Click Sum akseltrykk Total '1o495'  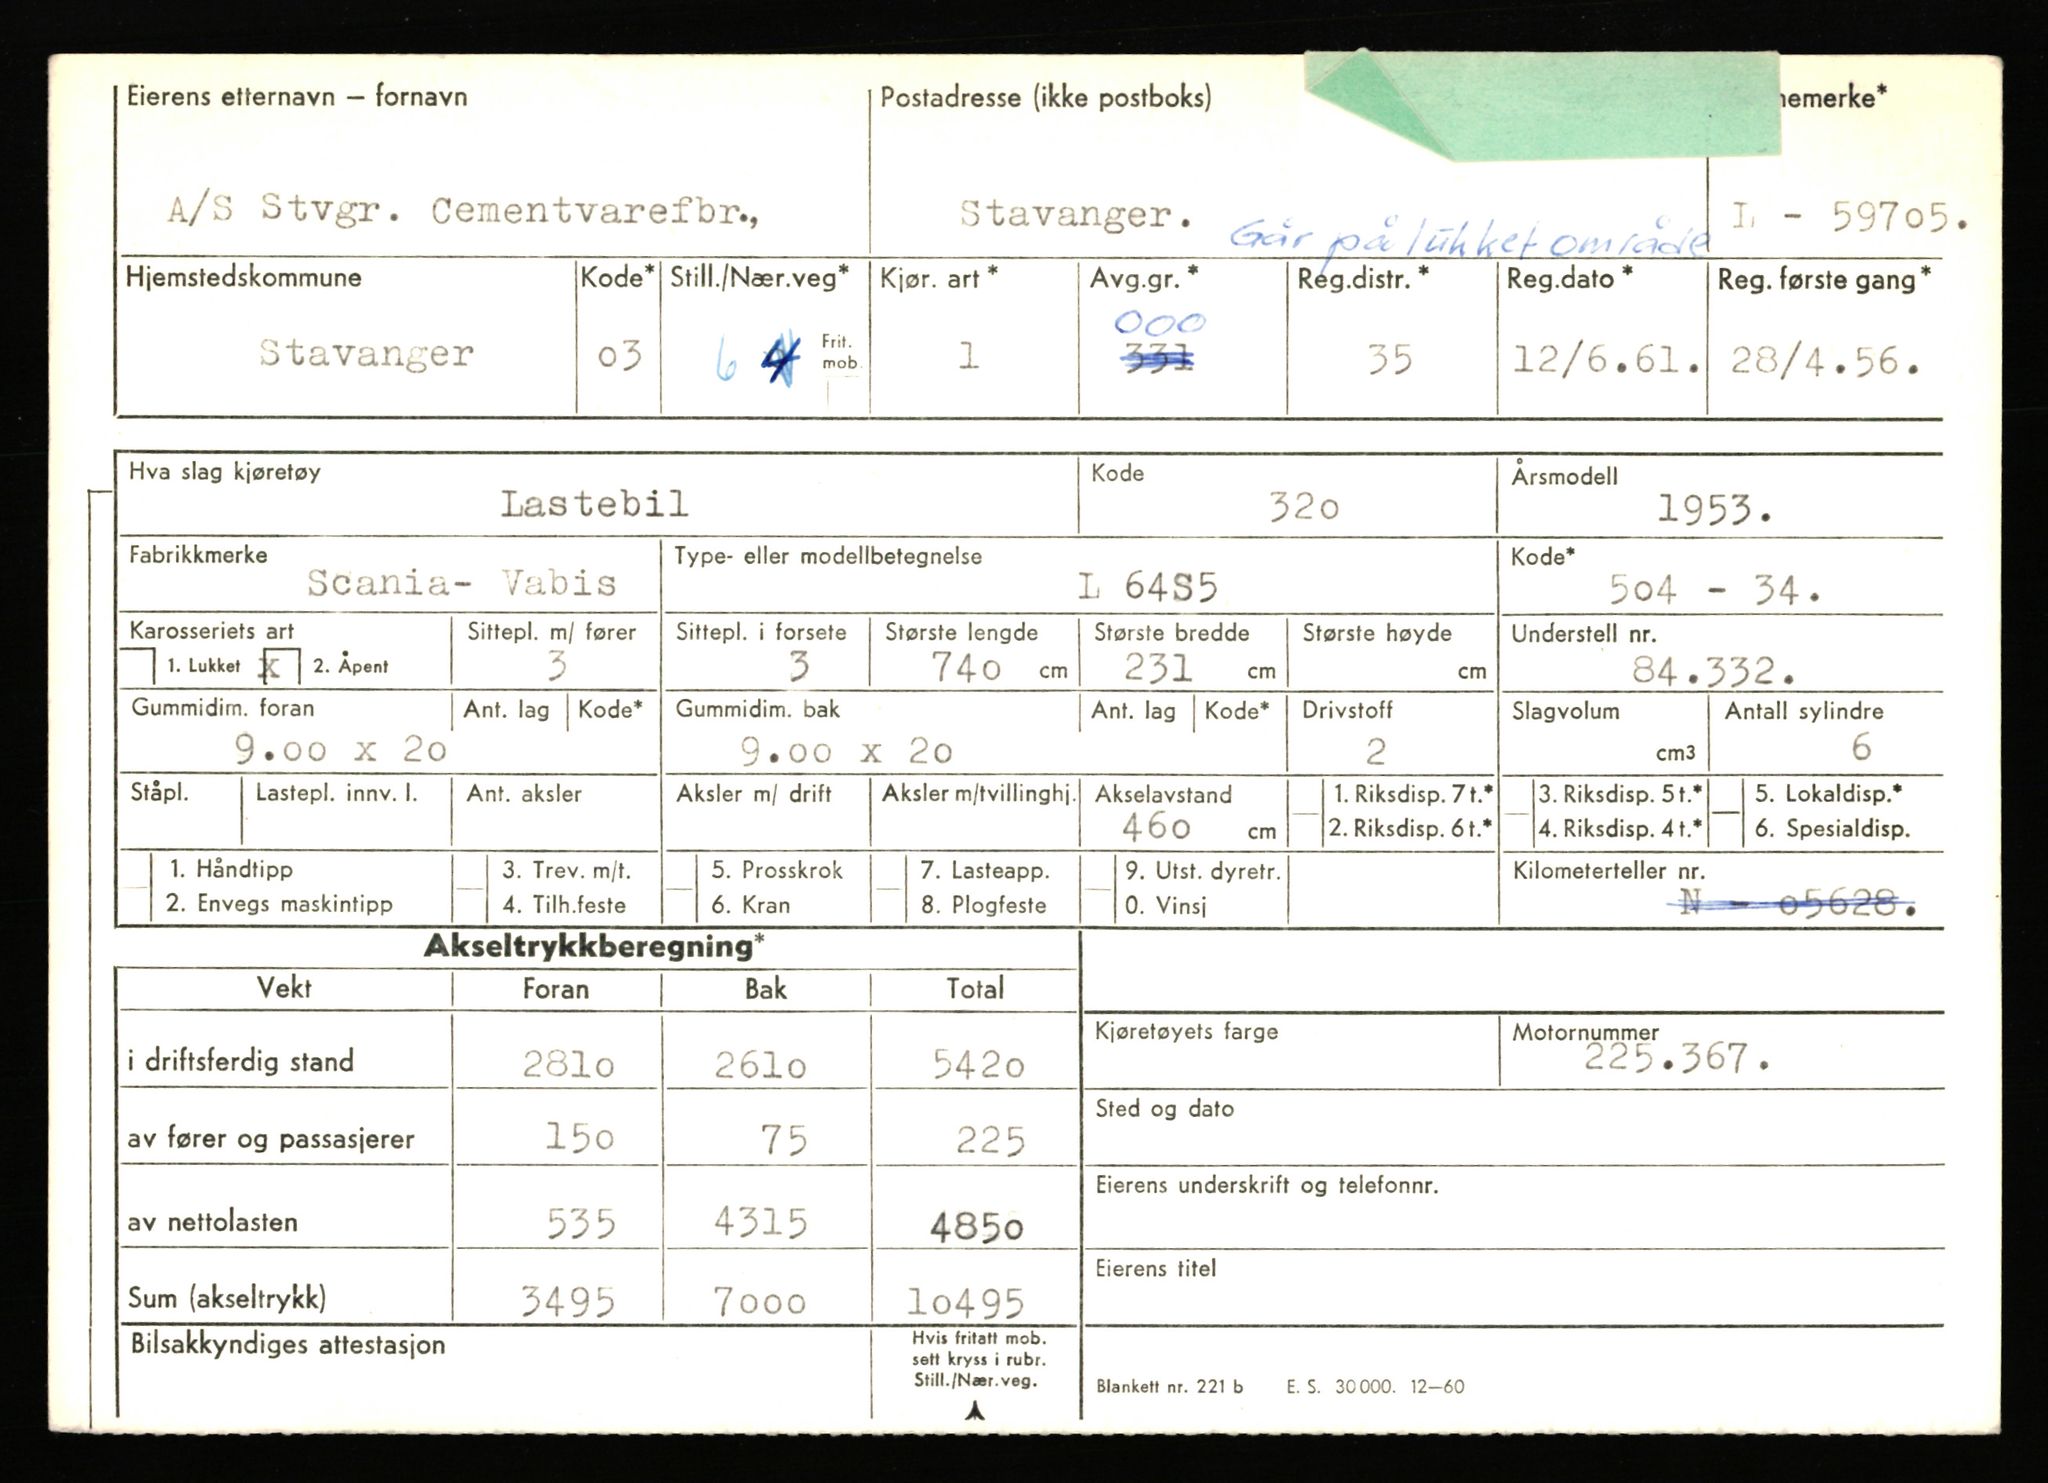(x=966, y=1303)
